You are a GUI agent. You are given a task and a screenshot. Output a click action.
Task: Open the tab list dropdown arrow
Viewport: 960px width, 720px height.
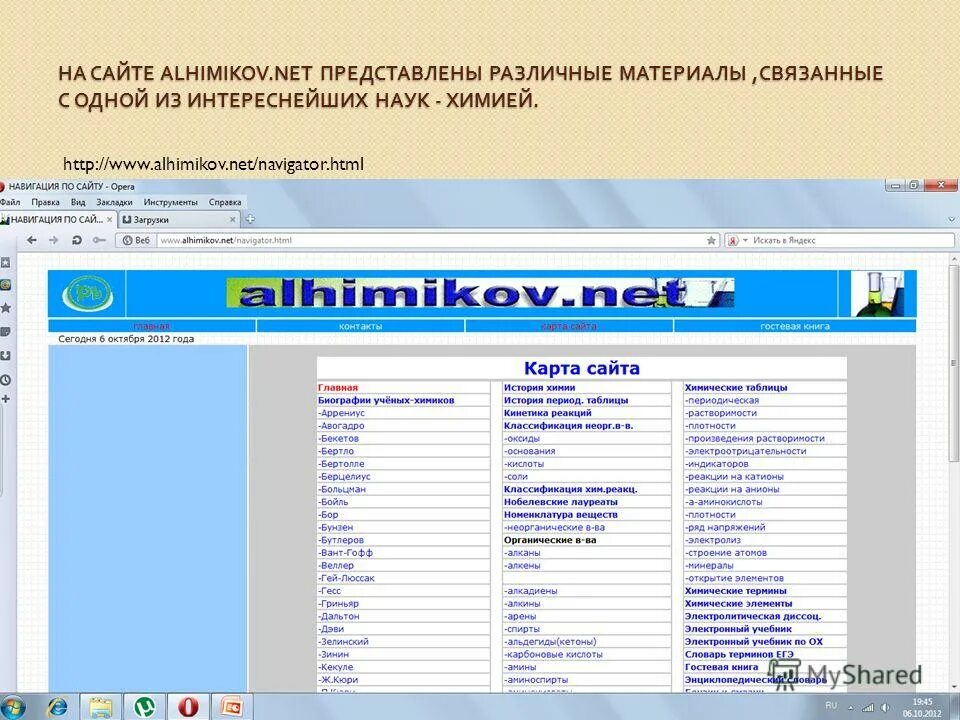[x=951, y=219]
